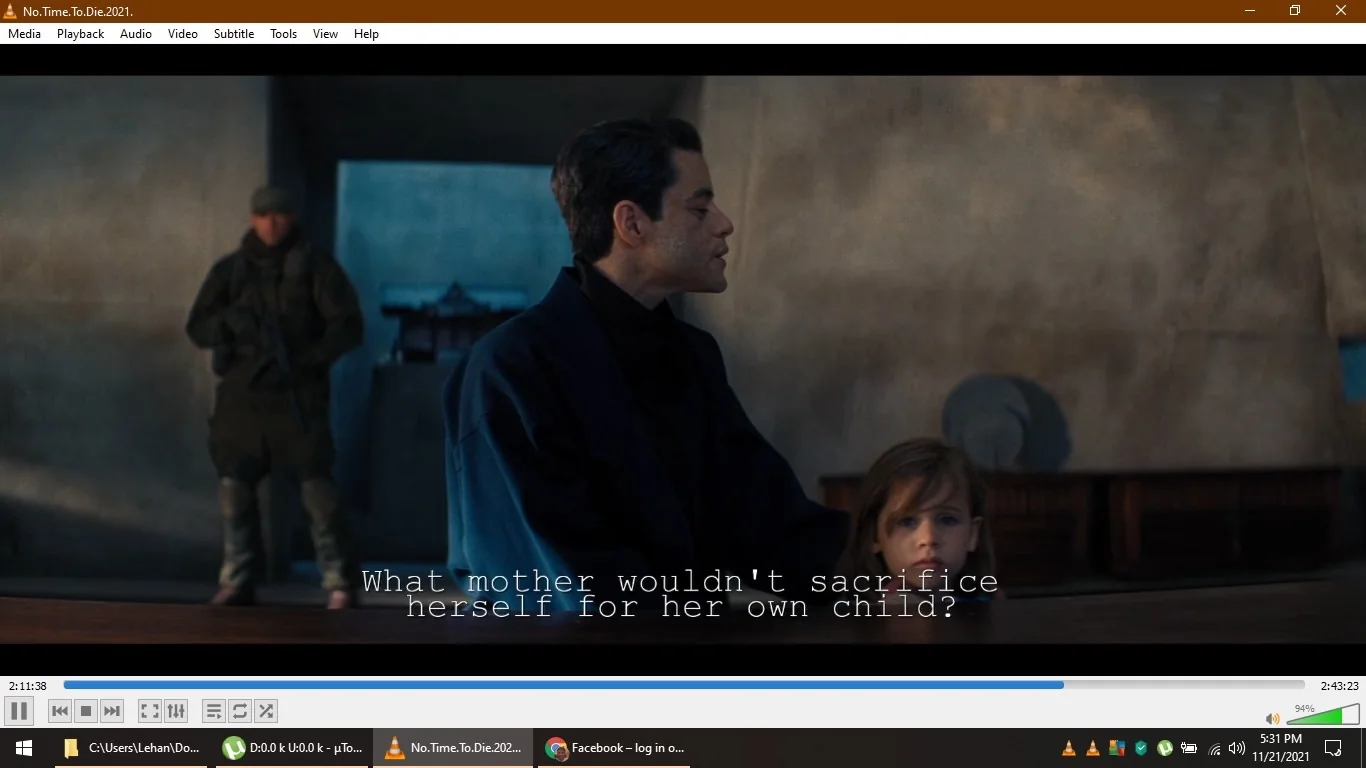Toggle random shuffle playback
Viewport: 1366px width, 768px height.
pyautogui.click(x=266, y=711)
